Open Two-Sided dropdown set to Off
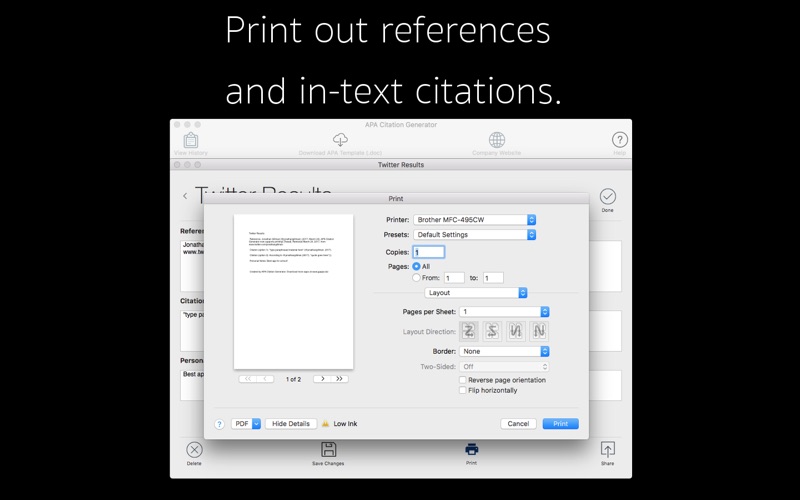This screenshot has width=800, height=500. pyautogui.click(x=504, y=367)
